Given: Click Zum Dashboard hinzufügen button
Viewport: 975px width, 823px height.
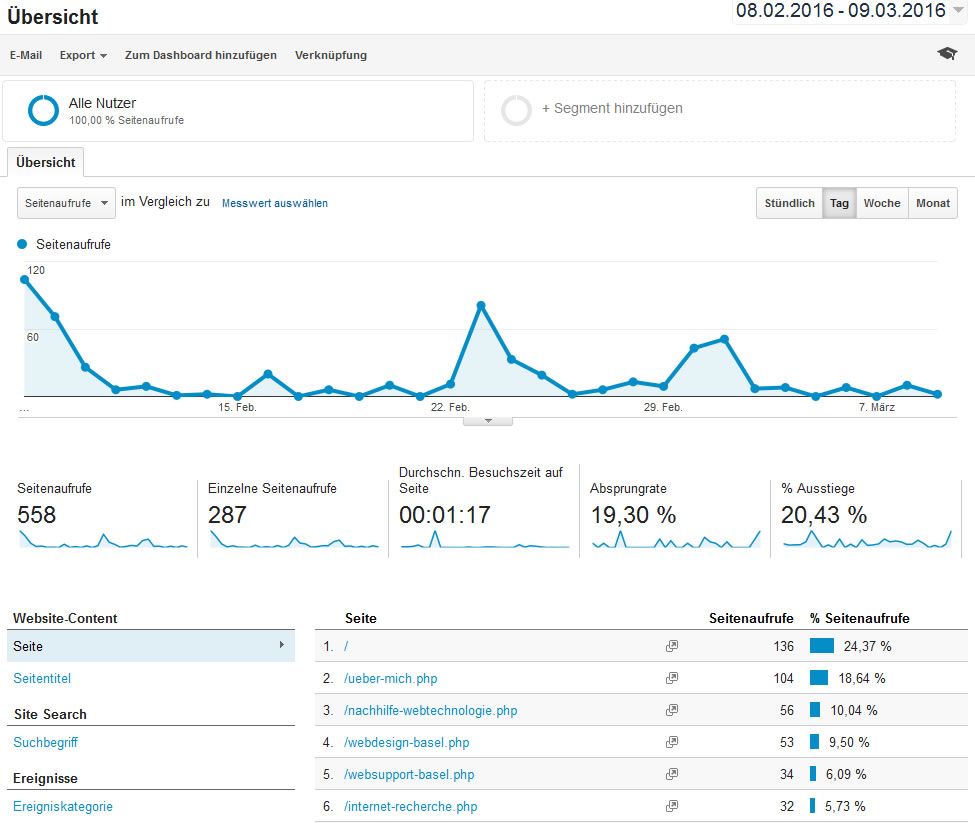Looking at the screenshot, I should [x=200, y=55].
